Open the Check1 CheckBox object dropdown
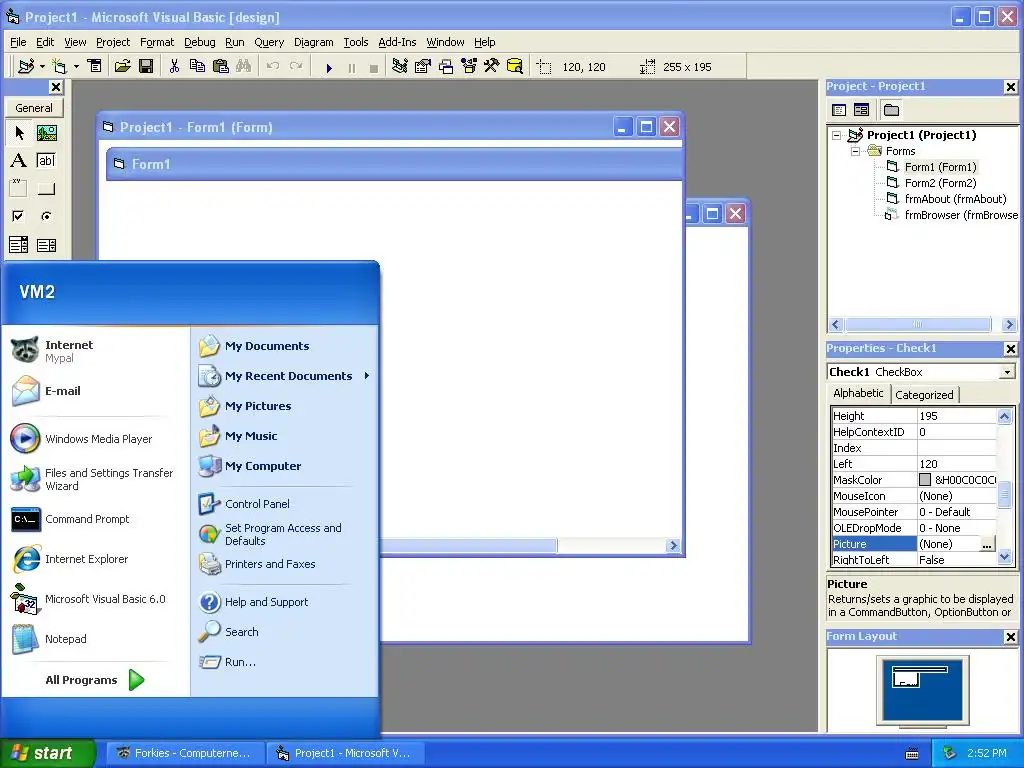1024x768 pixels. coord(1008,372)
